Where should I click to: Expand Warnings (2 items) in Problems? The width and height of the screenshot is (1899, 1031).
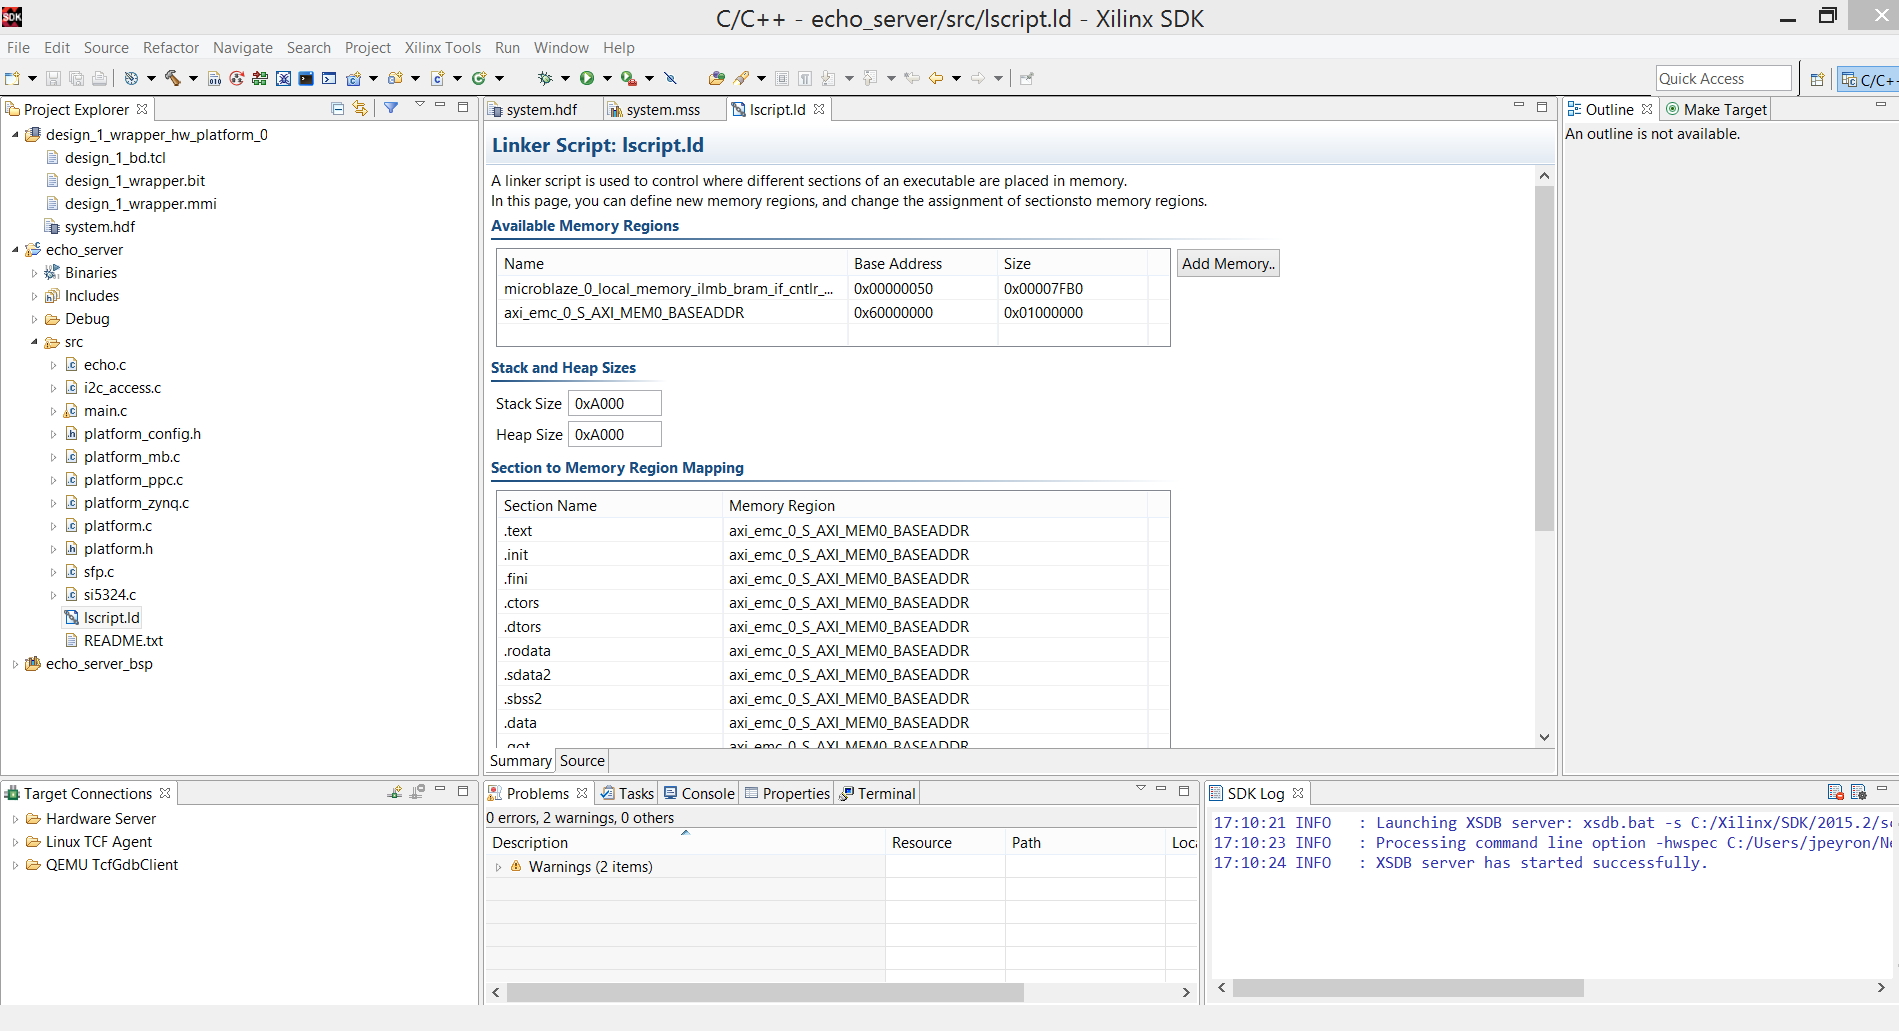click(x=498, y=867)
